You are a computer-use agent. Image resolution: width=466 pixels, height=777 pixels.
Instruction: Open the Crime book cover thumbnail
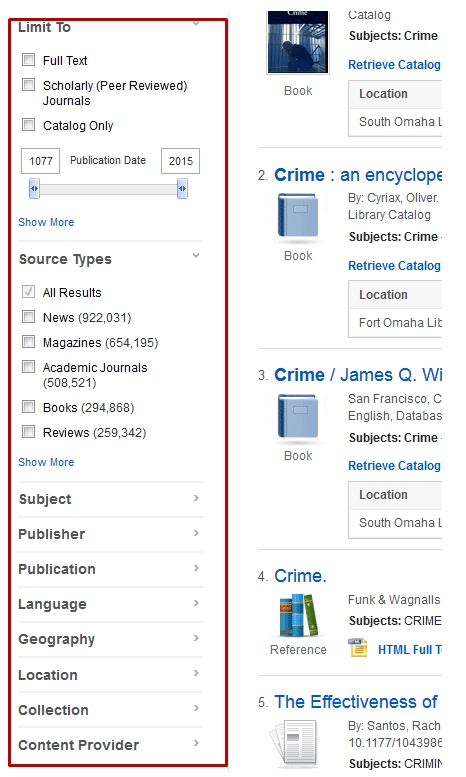tap(298, 42)
